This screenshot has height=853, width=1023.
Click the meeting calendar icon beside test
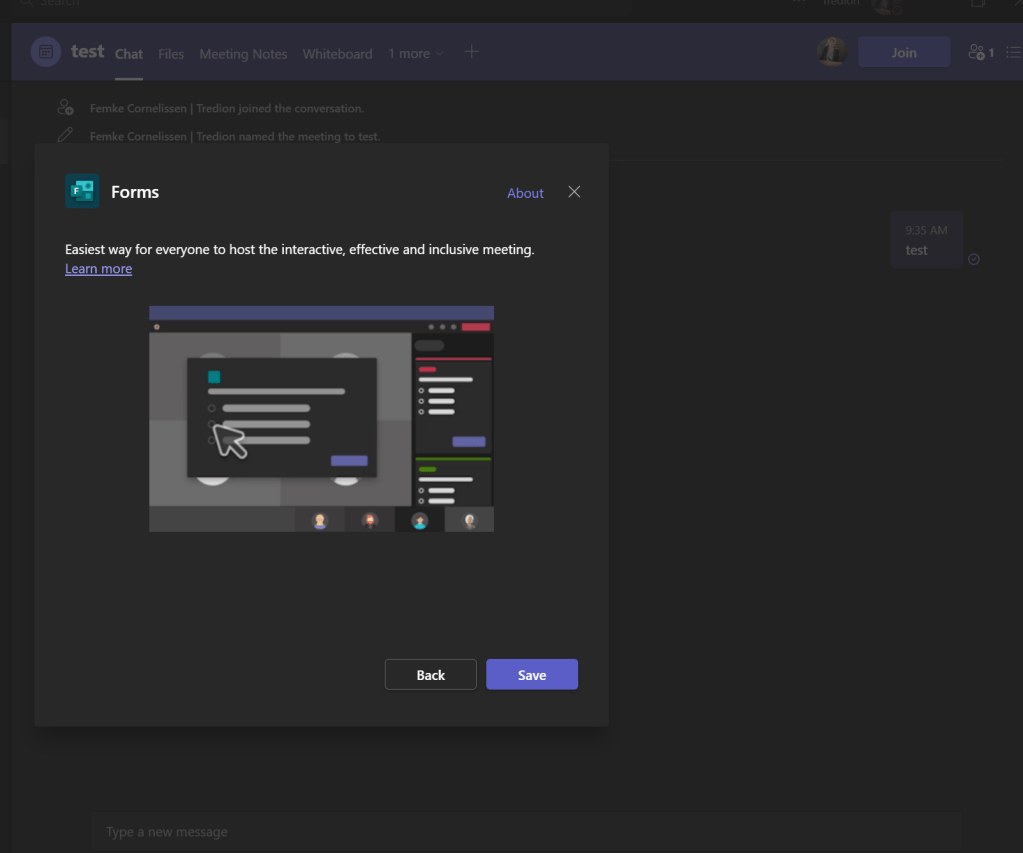click(46, 52)
